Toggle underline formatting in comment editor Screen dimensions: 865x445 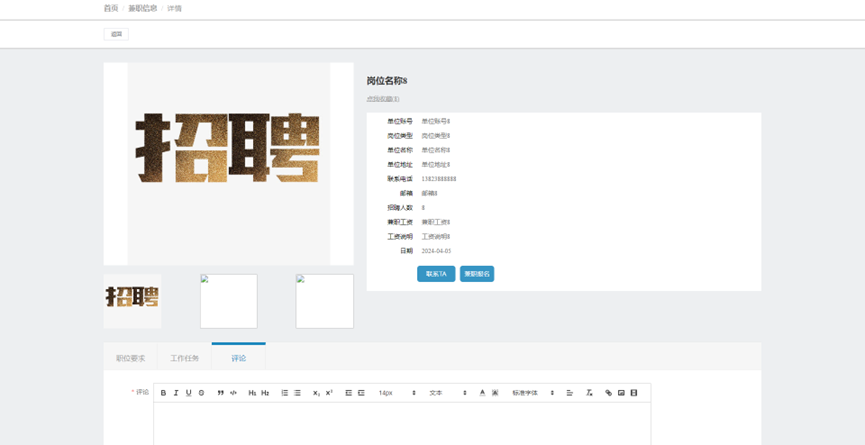(x=189, y=393)
